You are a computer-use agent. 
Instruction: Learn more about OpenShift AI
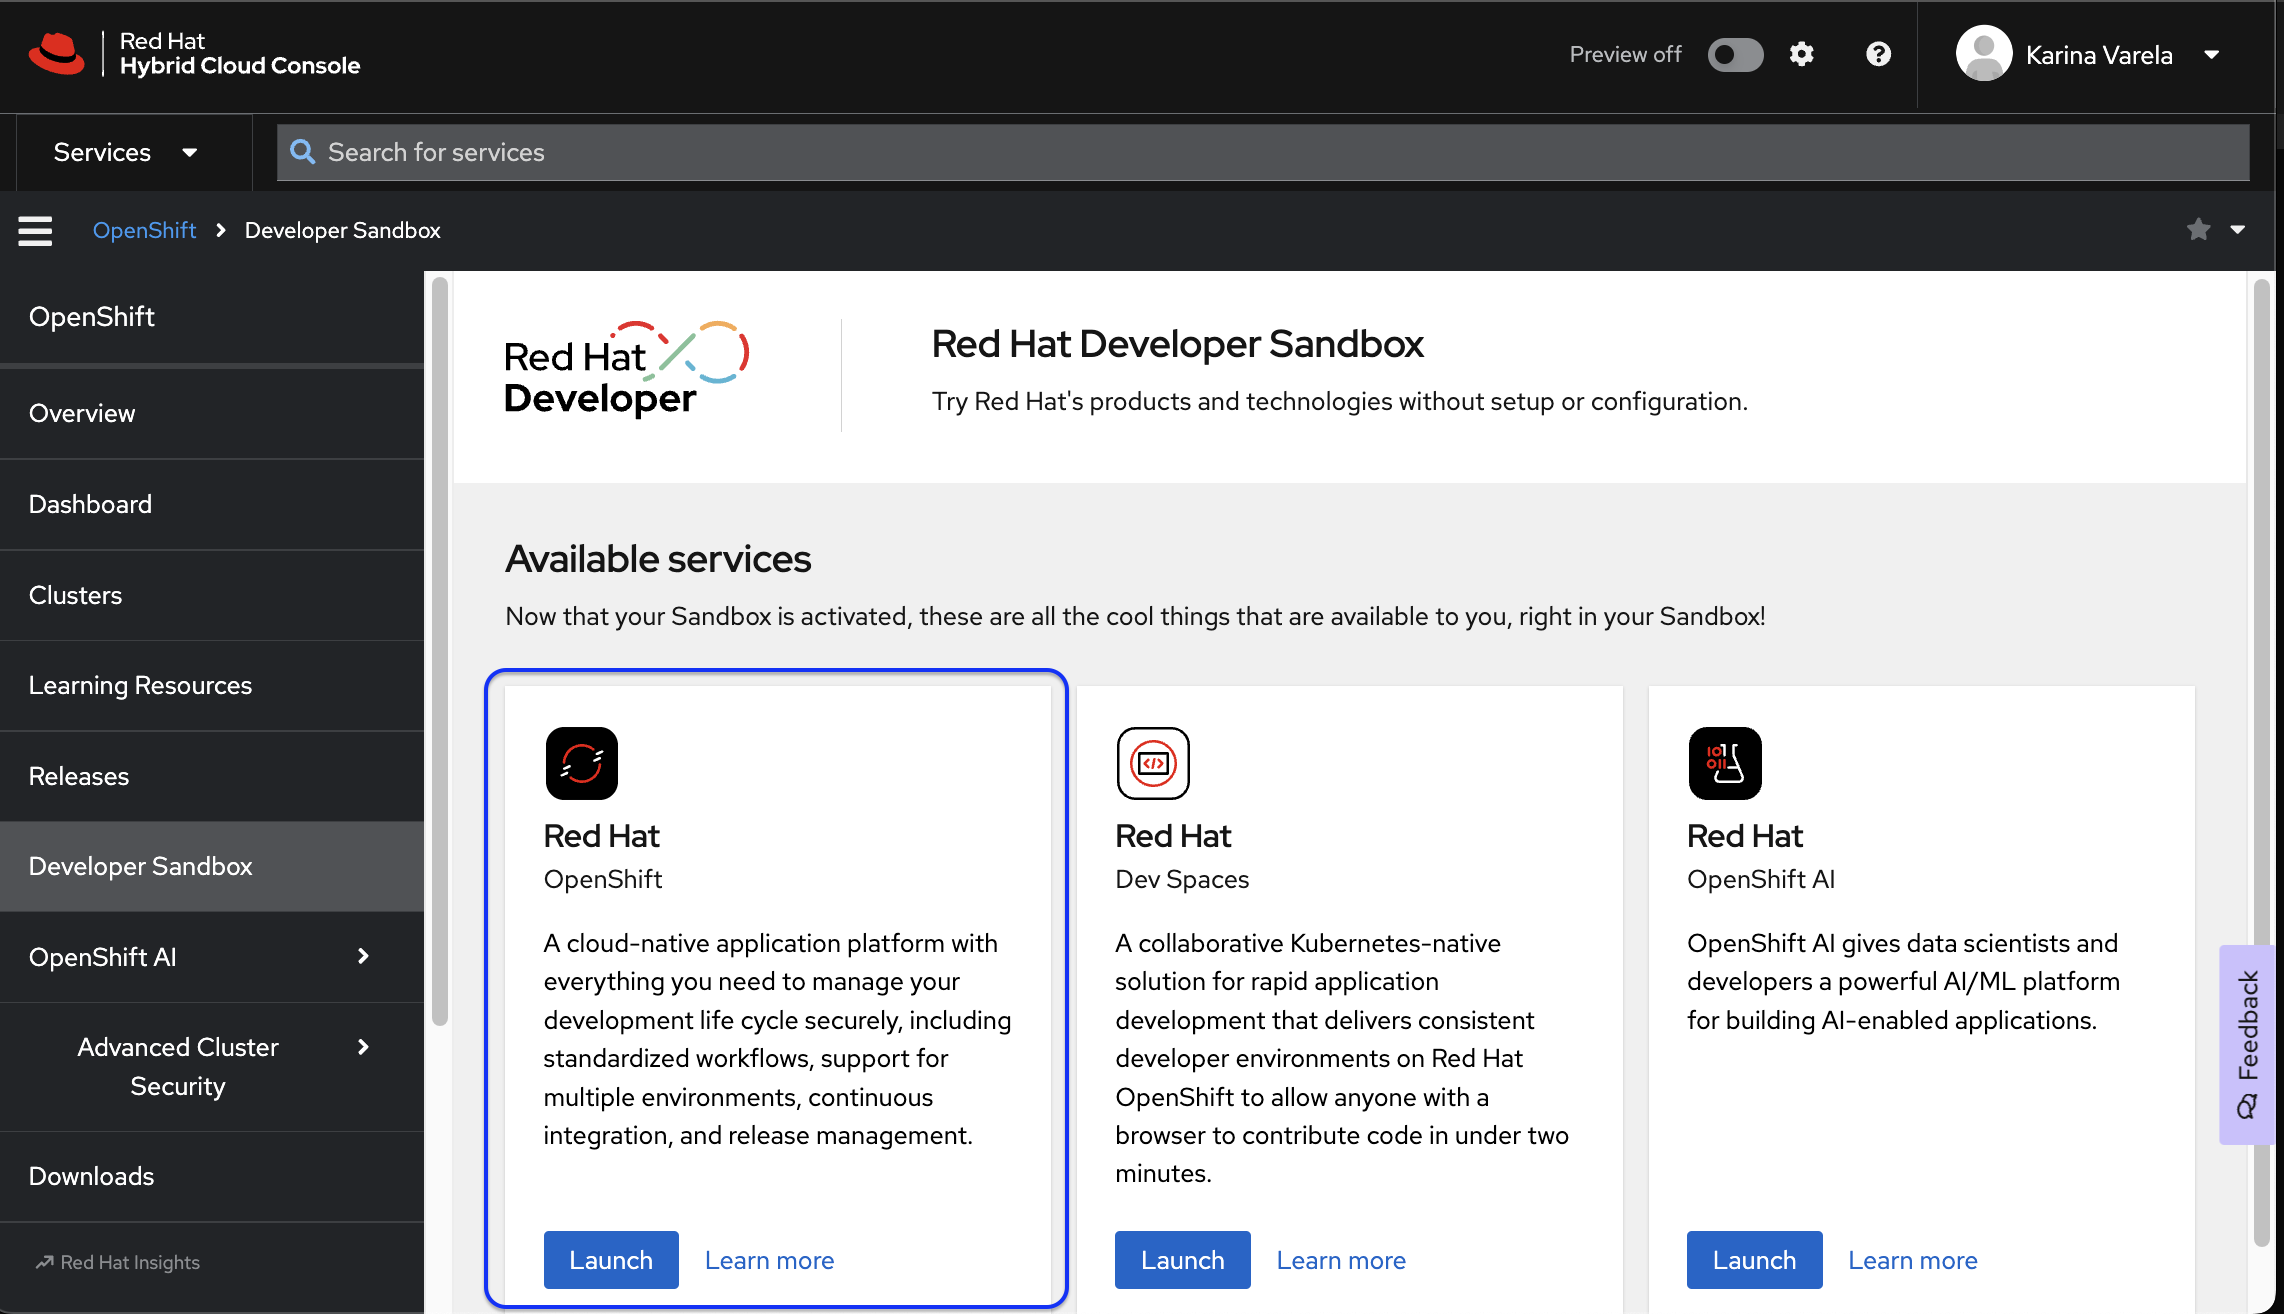[x=1912, y=1260]
